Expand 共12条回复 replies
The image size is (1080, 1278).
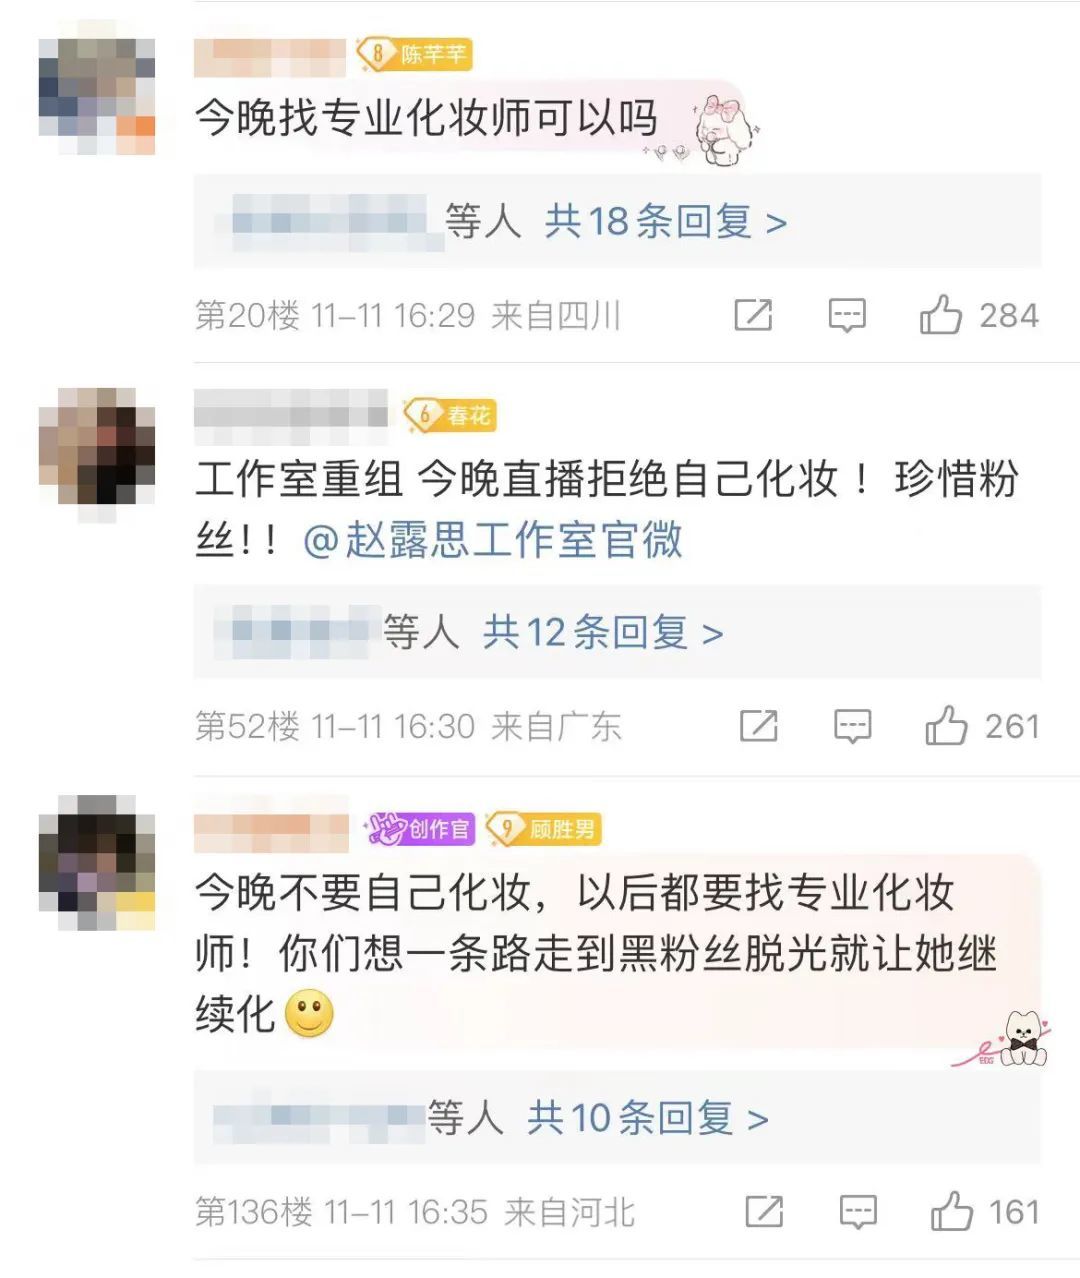coord(603,632)
